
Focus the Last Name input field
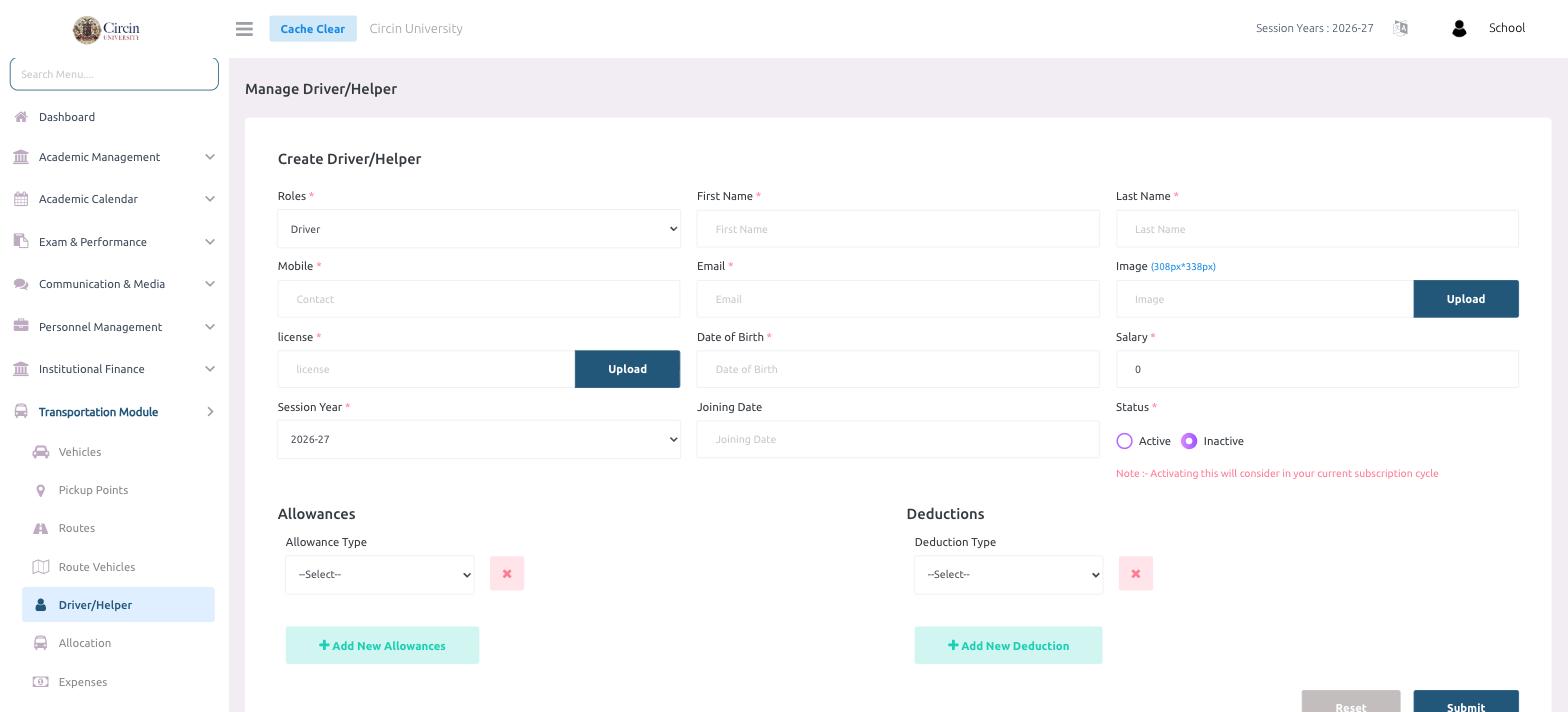click(1317, 229)
